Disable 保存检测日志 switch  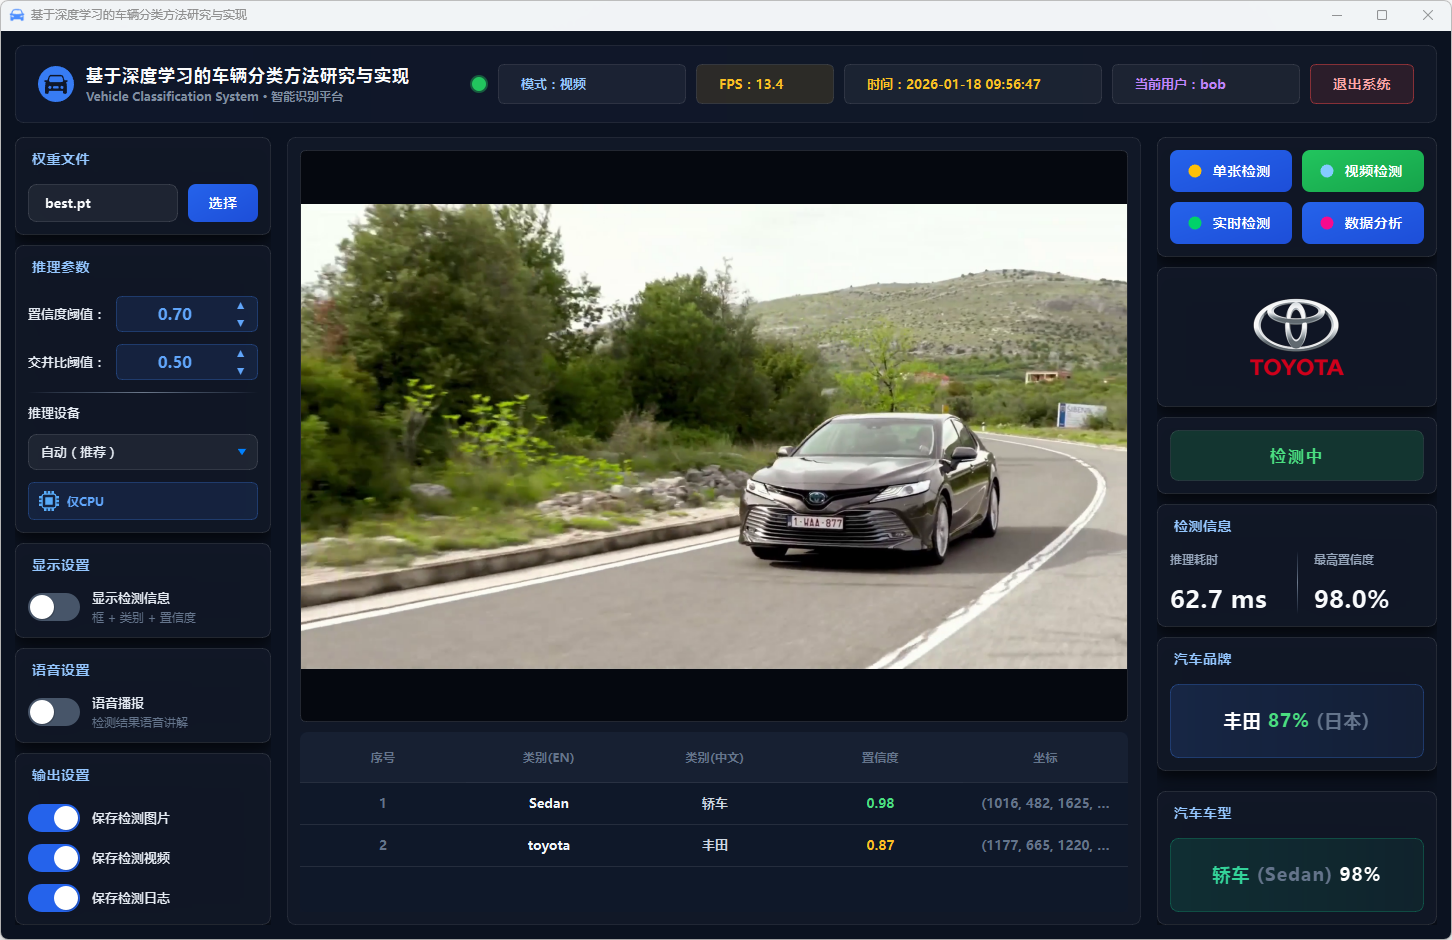[x=54, y=898]
